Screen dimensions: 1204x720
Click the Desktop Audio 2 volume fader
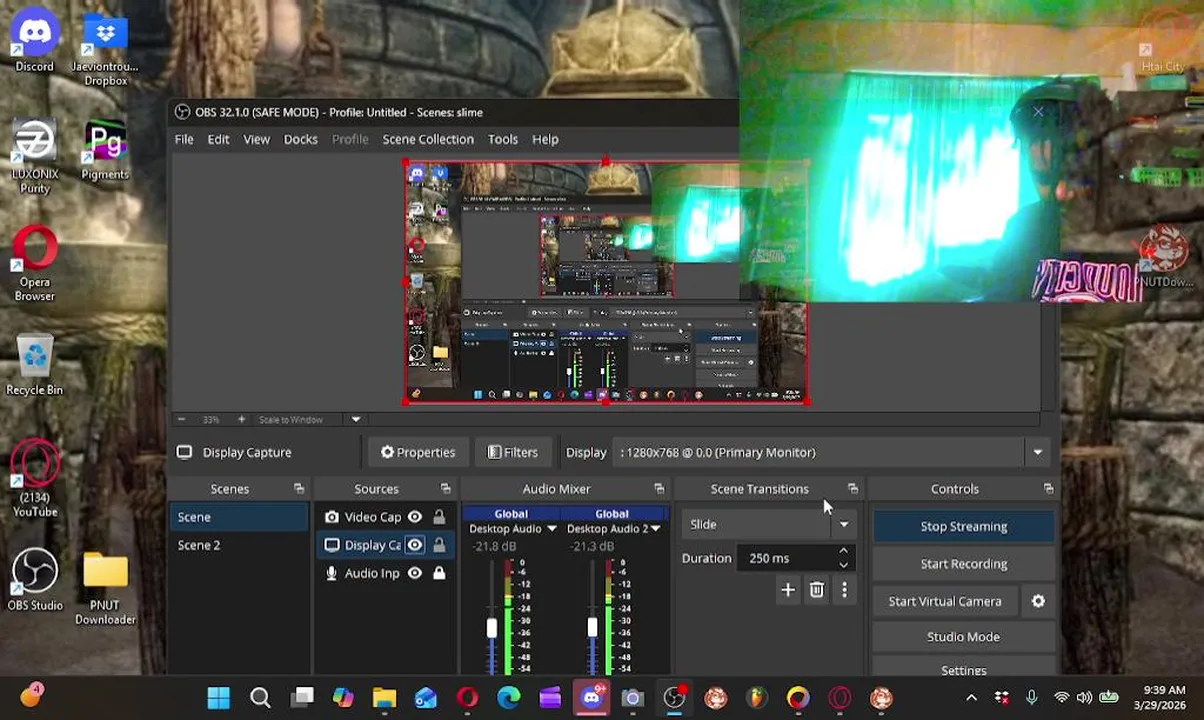(592, 628)
